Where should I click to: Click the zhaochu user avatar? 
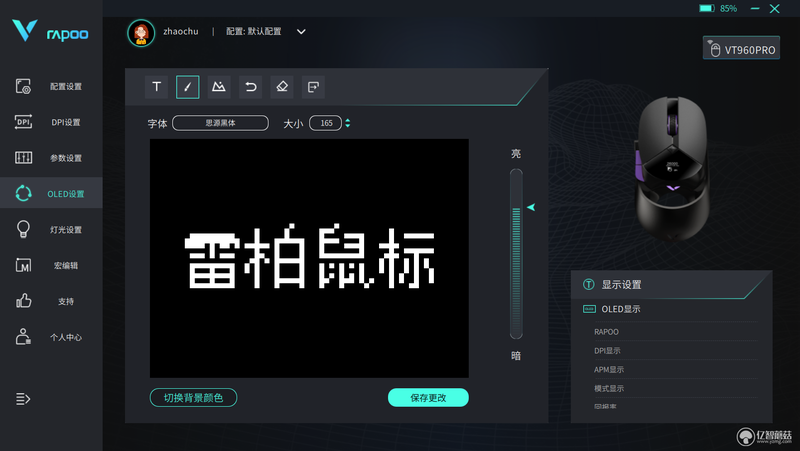(141, 33)
